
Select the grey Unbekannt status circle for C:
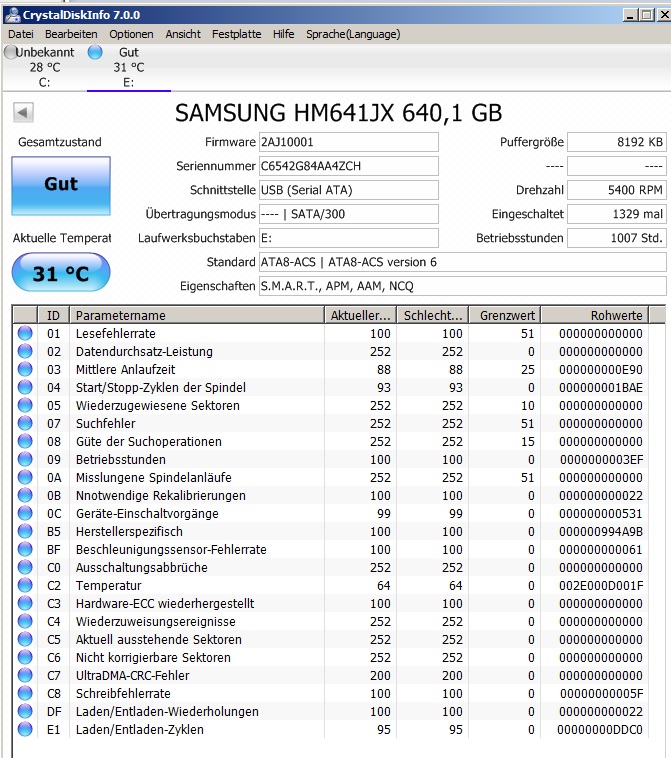[x=10, y=52]
